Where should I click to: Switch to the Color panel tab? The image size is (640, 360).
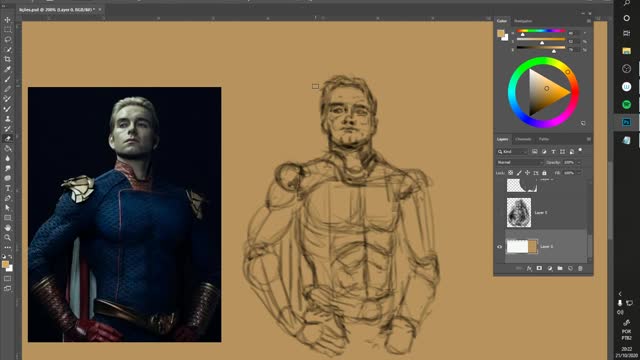click(502, 21)
